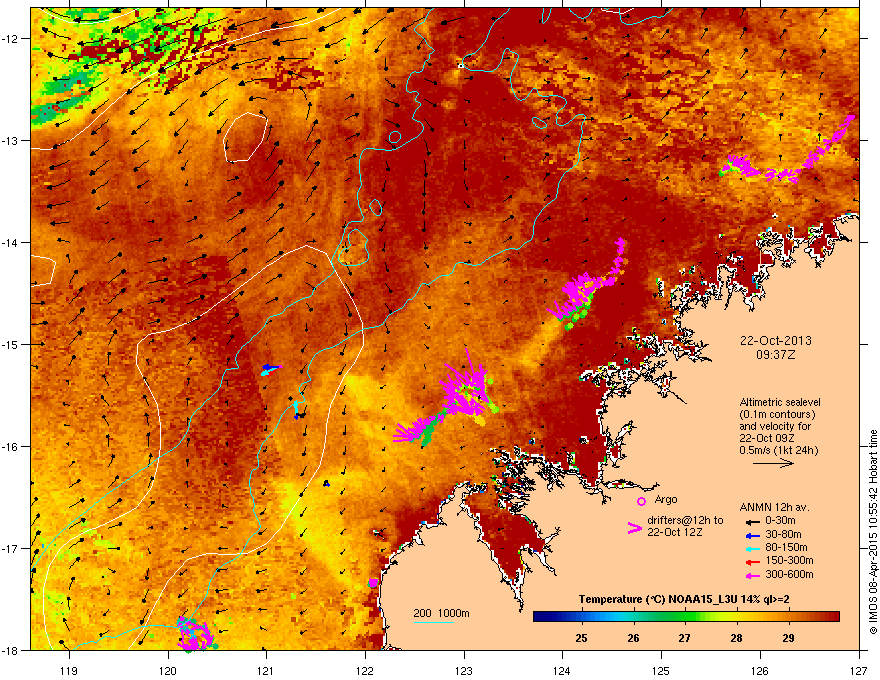This screenshot has width=880, height=680.
Task: Click the latitude axis label -14
Action: coord(10,242)
